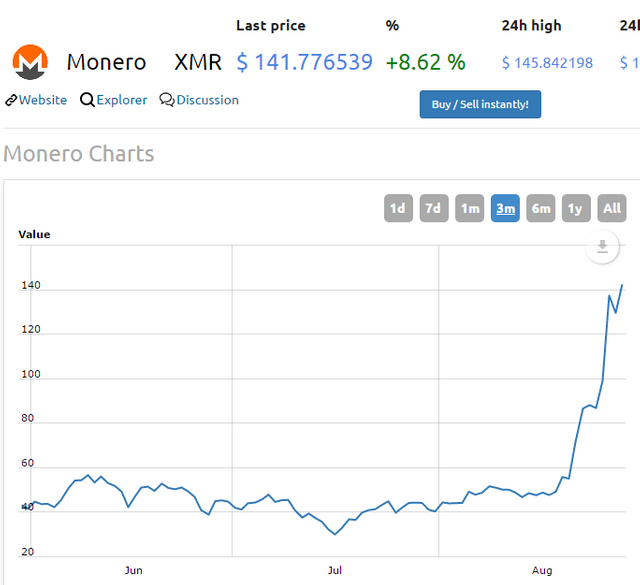This screenshot has width=640, height=585.
Task: Switch chart range to 7d
Action: 434,208
